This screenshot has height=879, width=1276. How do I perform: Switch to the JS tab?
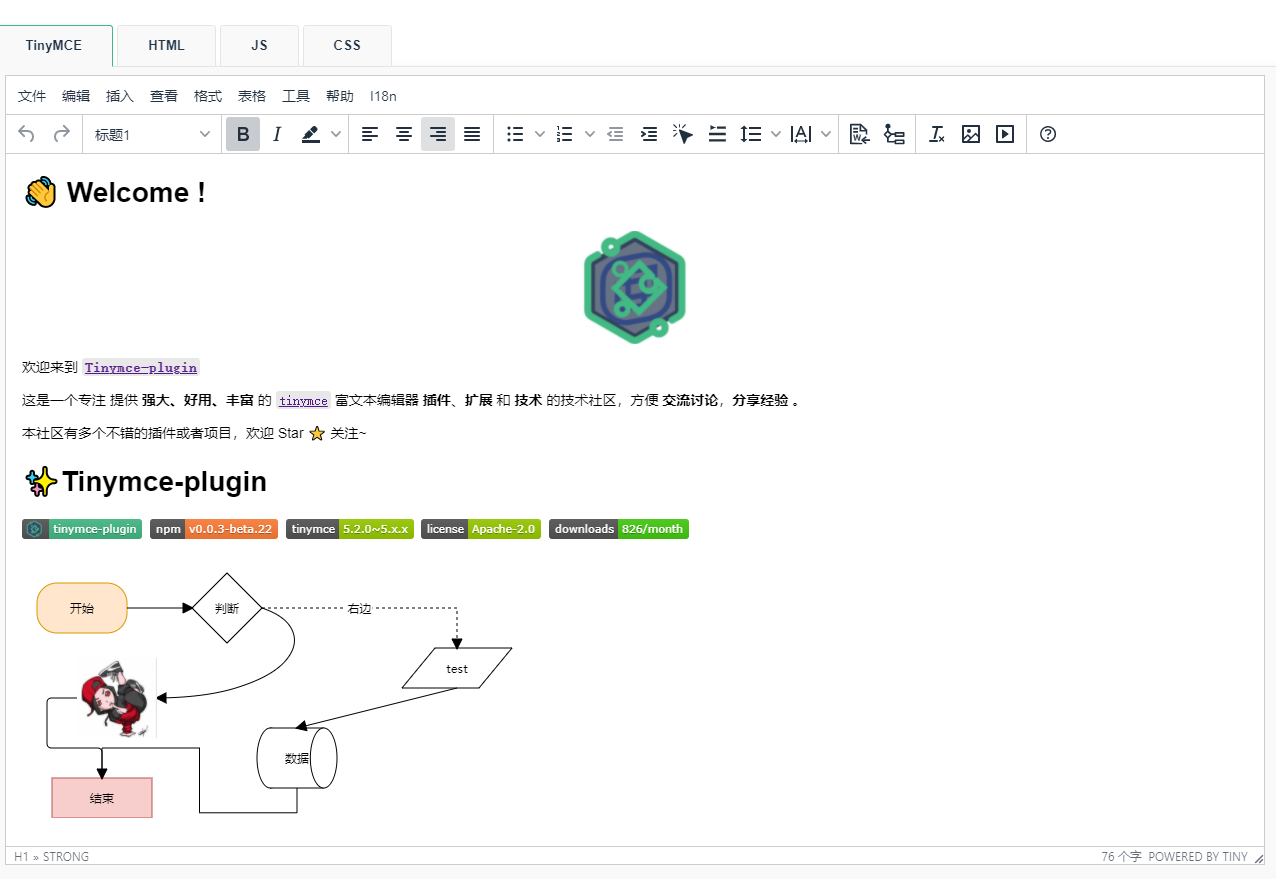click(x=259, y=46)
